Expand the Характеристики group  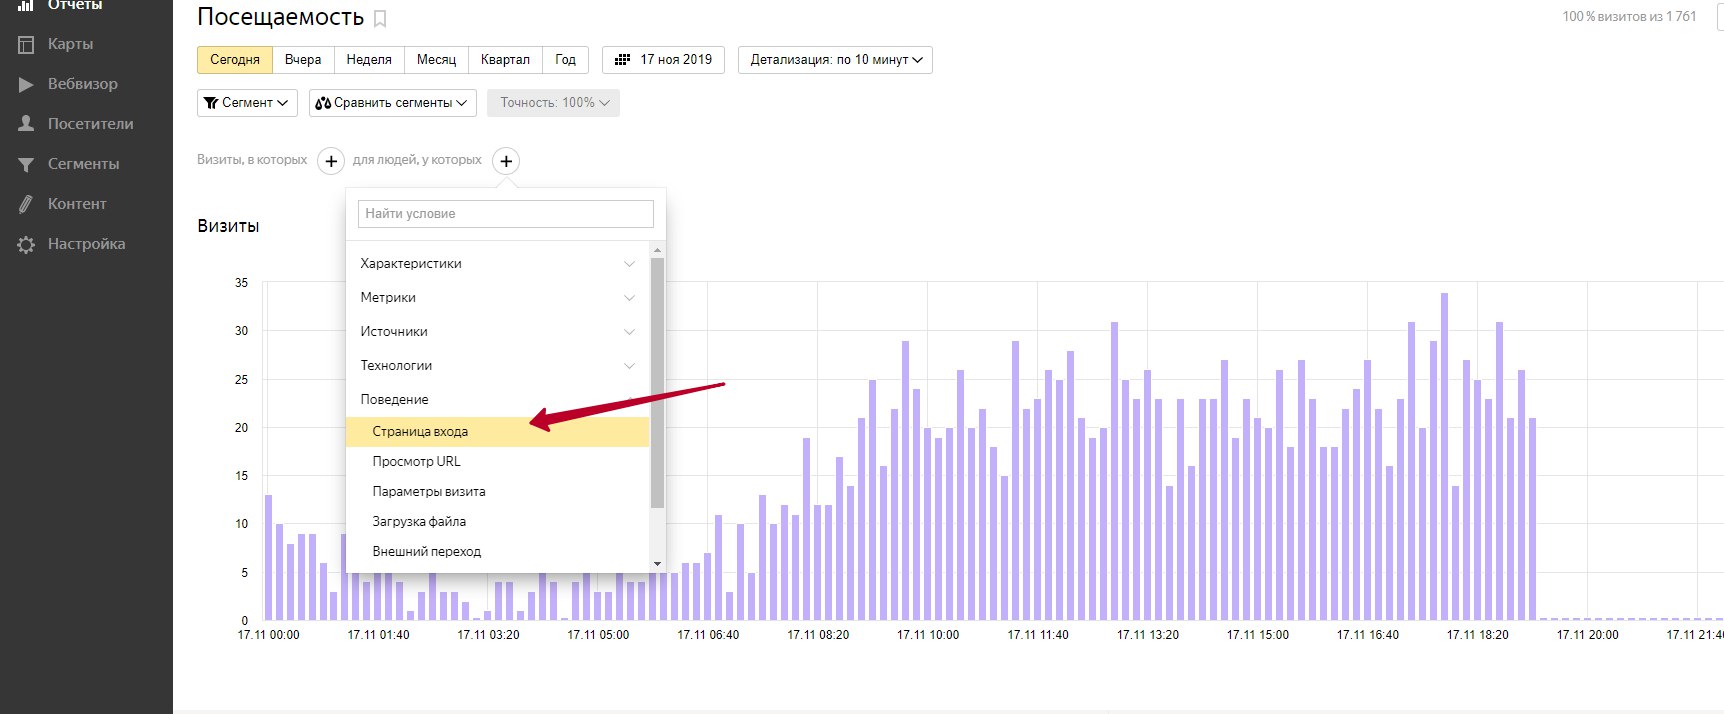point(497,264)
